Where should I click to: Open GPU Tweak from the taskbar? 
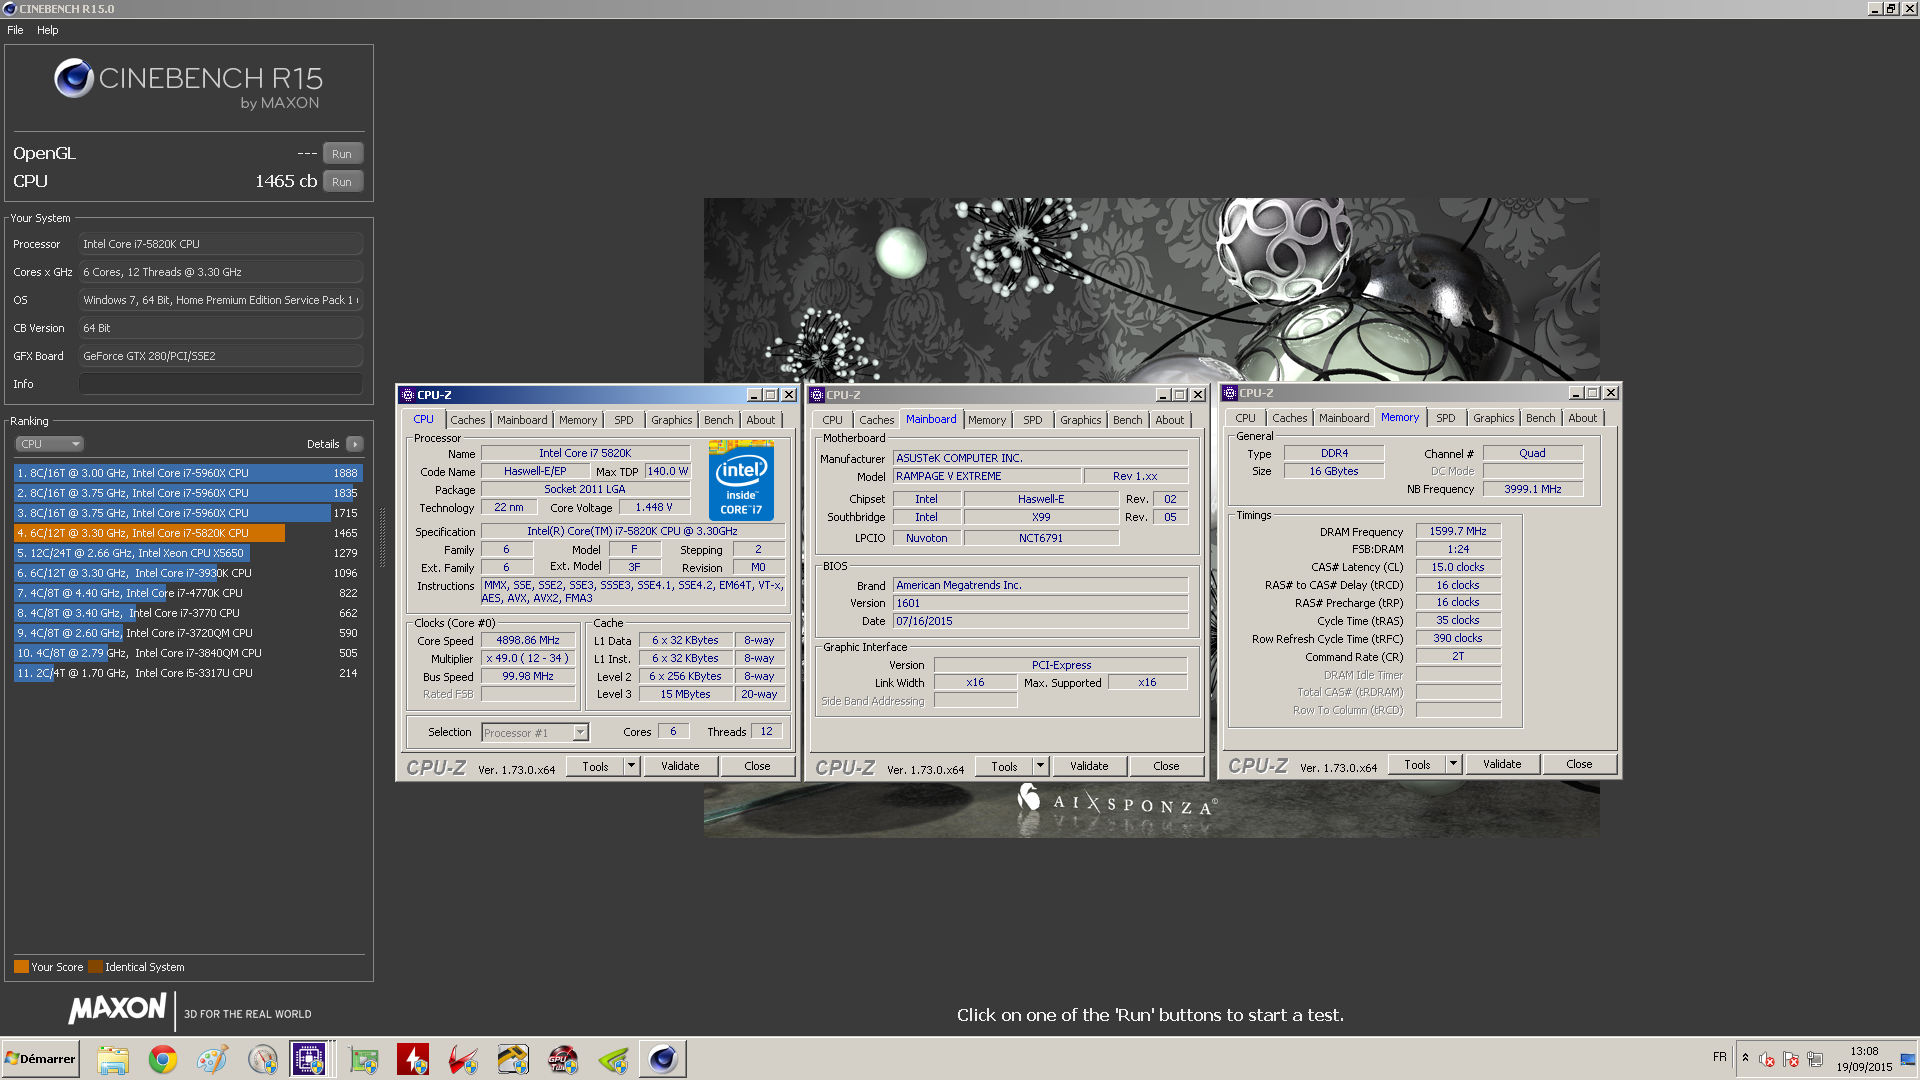[563, 1059]
